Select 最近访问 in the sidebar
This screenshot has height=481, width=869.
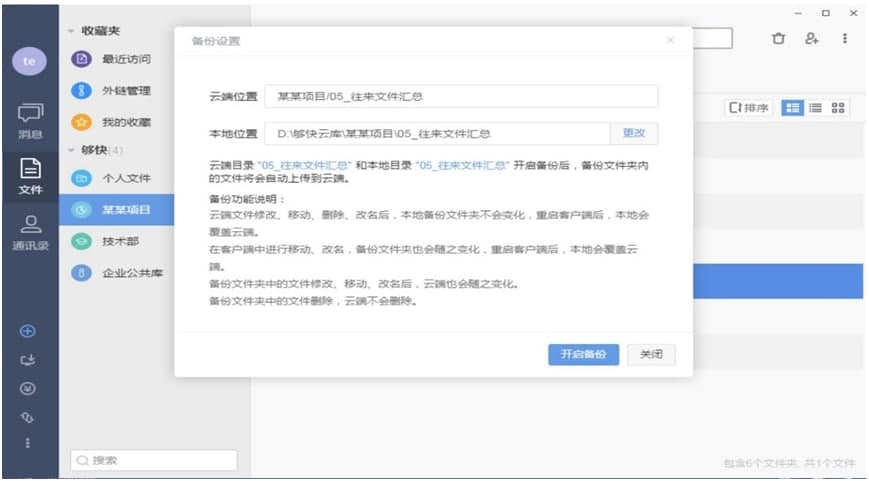click(x=126, y=59)
